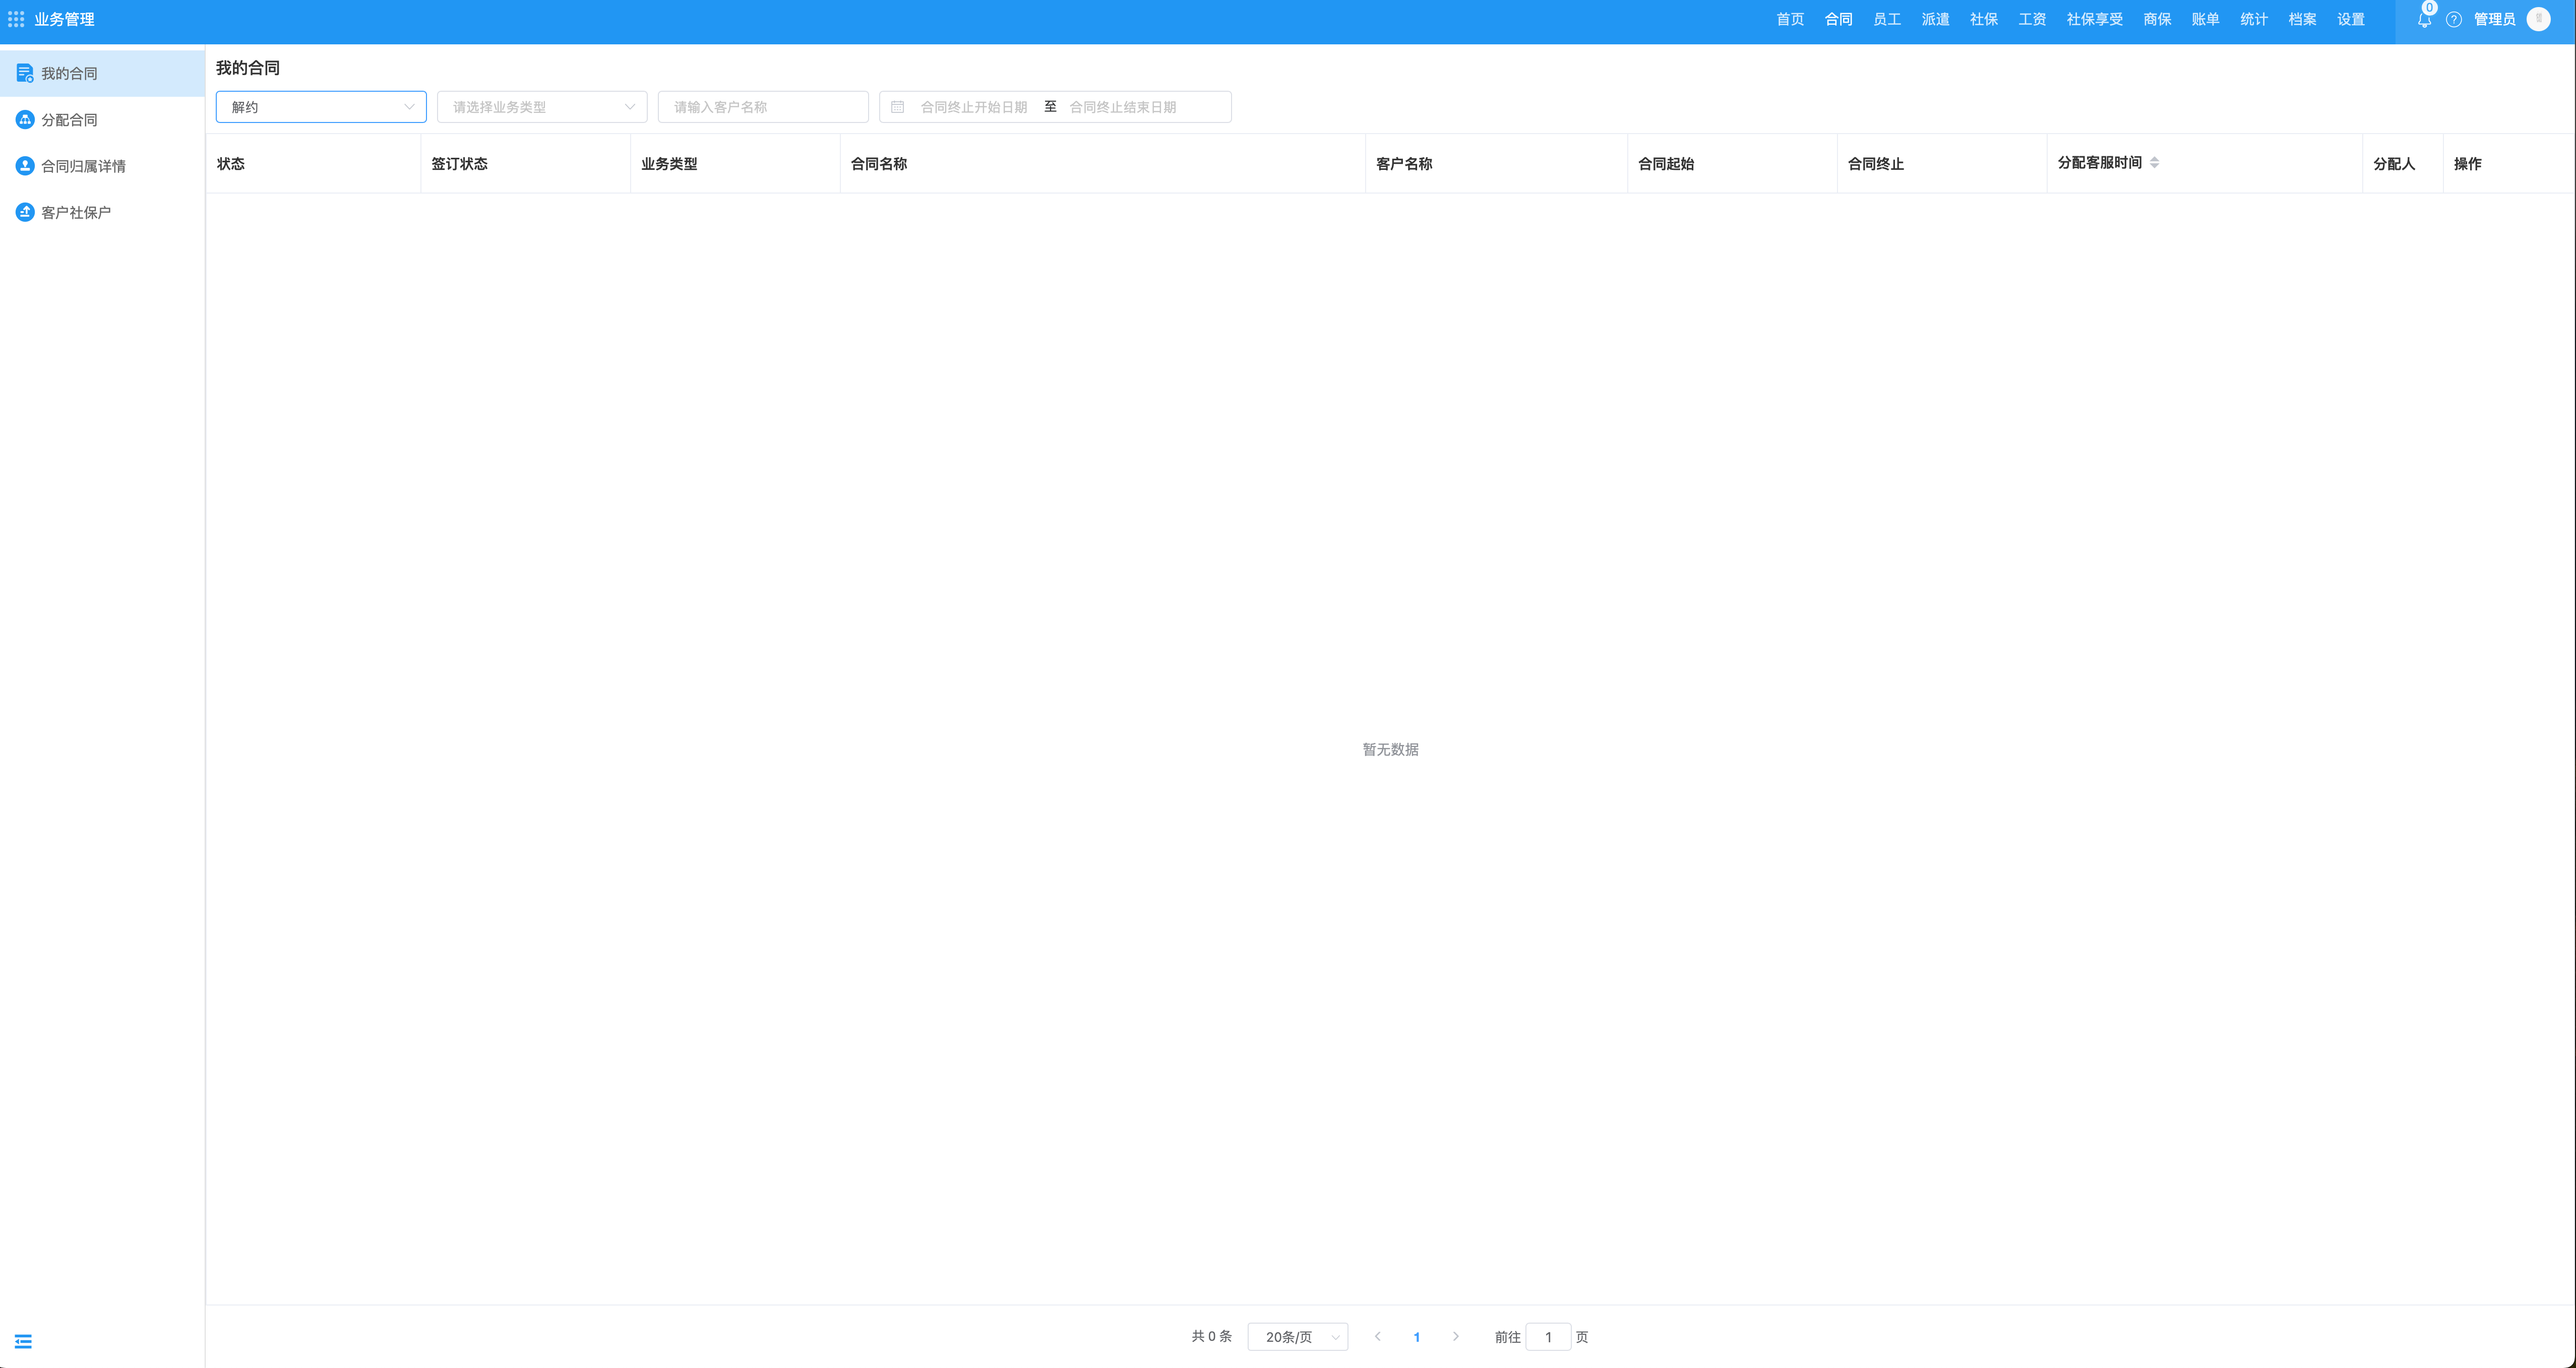Open the app grid icon beside 业务管理
Screen dimensions: 2576x1368
[x=16, y=19]
